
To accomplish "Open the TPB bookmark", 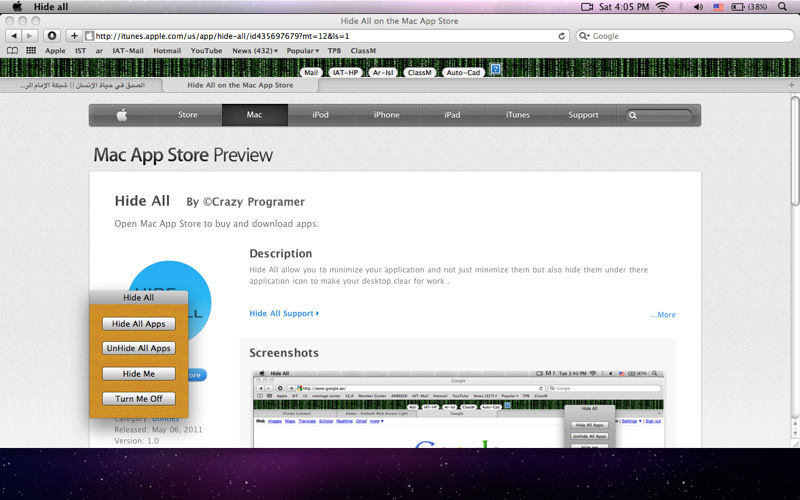I will tap(334, 51).
